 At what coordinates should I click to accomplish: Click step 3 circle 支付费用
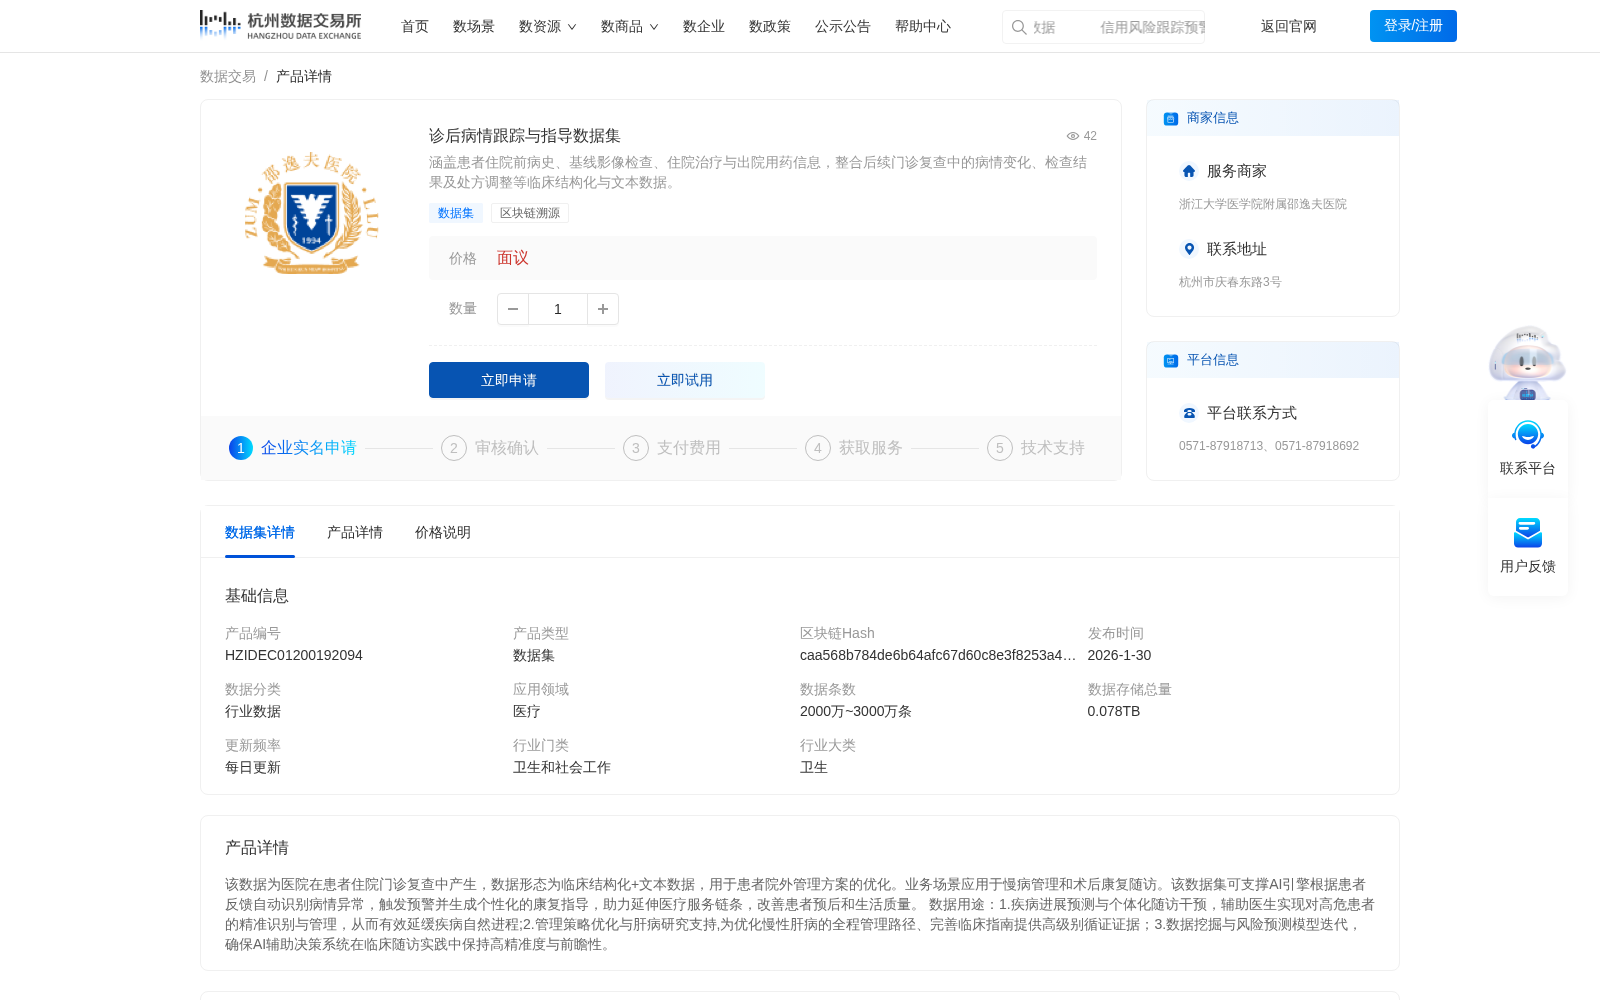[636, 448]
